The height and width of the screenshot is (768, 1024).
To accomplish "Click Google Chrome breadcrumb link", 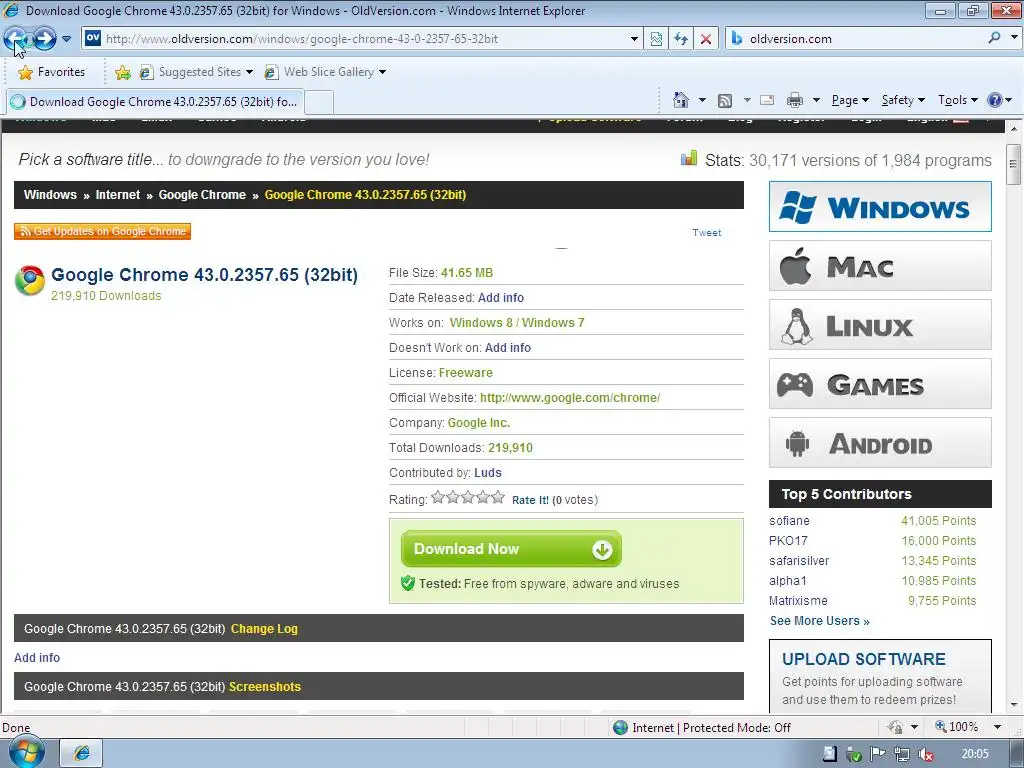I will (202, 195).
